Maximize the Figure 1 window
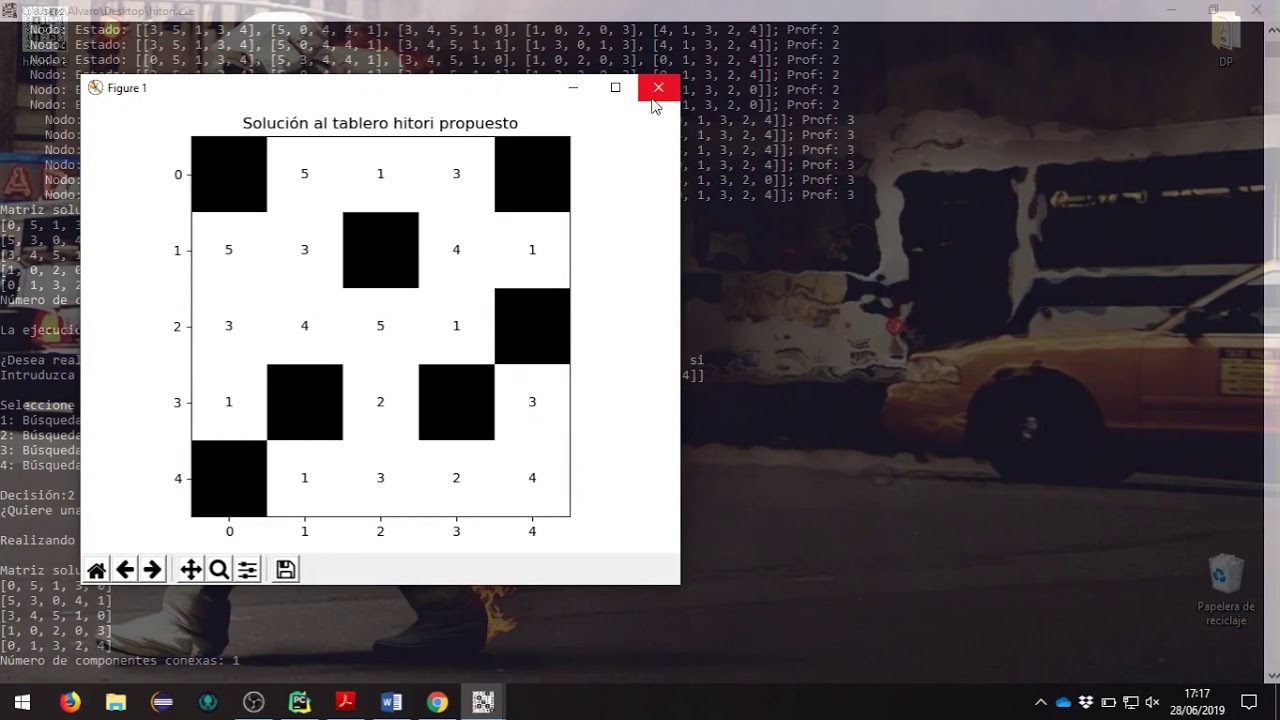This screenshot has width=1280, height=720. pyautogui.click(x=615, y=88)
